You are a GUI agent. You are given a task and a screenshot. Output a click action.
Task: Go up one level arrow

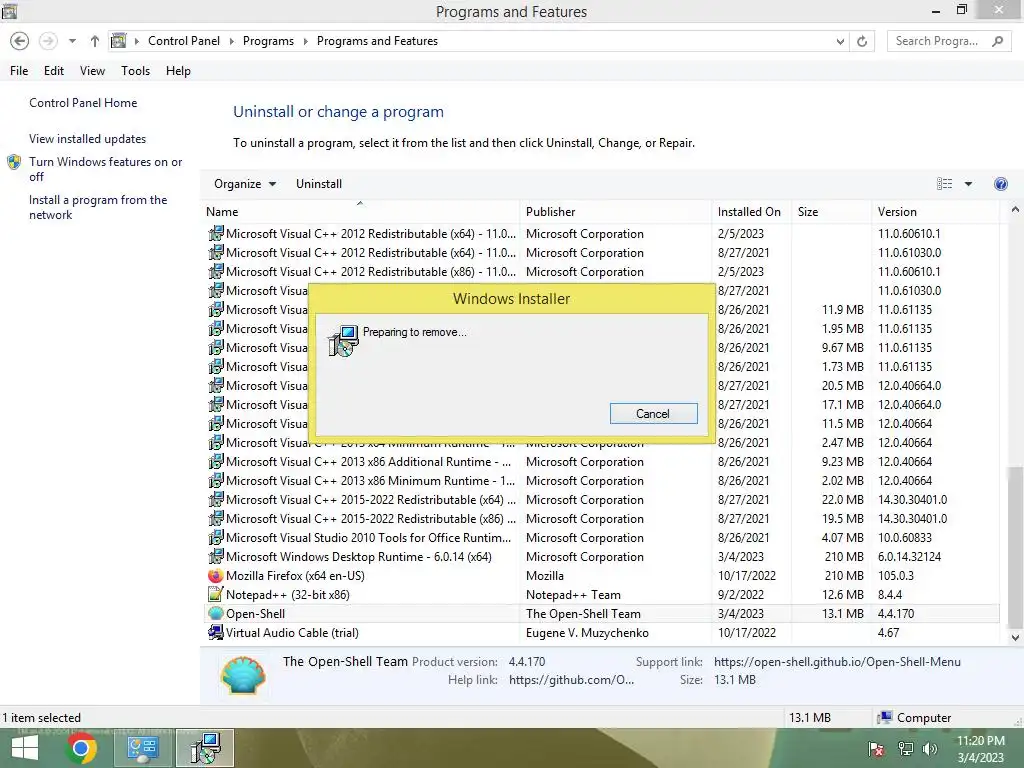(x=95, y=41)
